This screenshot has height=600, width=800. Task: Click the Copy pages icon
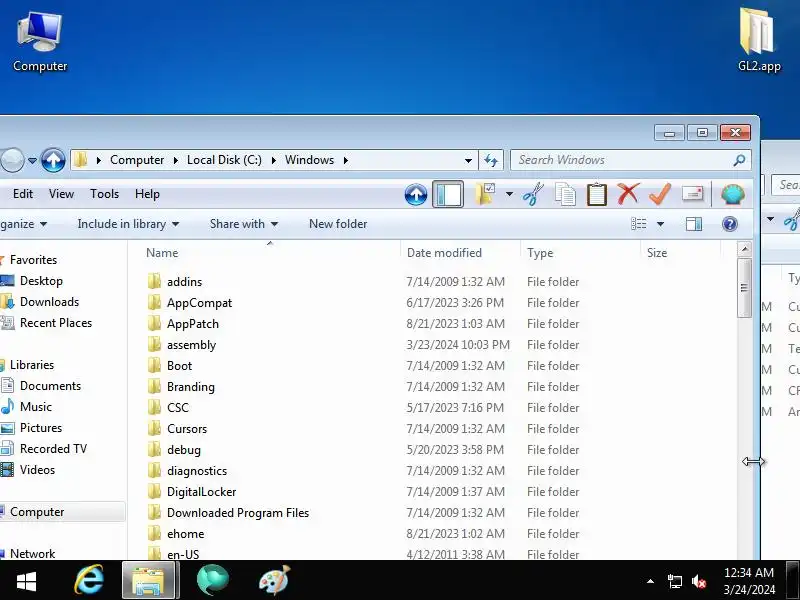click(565, 194)
